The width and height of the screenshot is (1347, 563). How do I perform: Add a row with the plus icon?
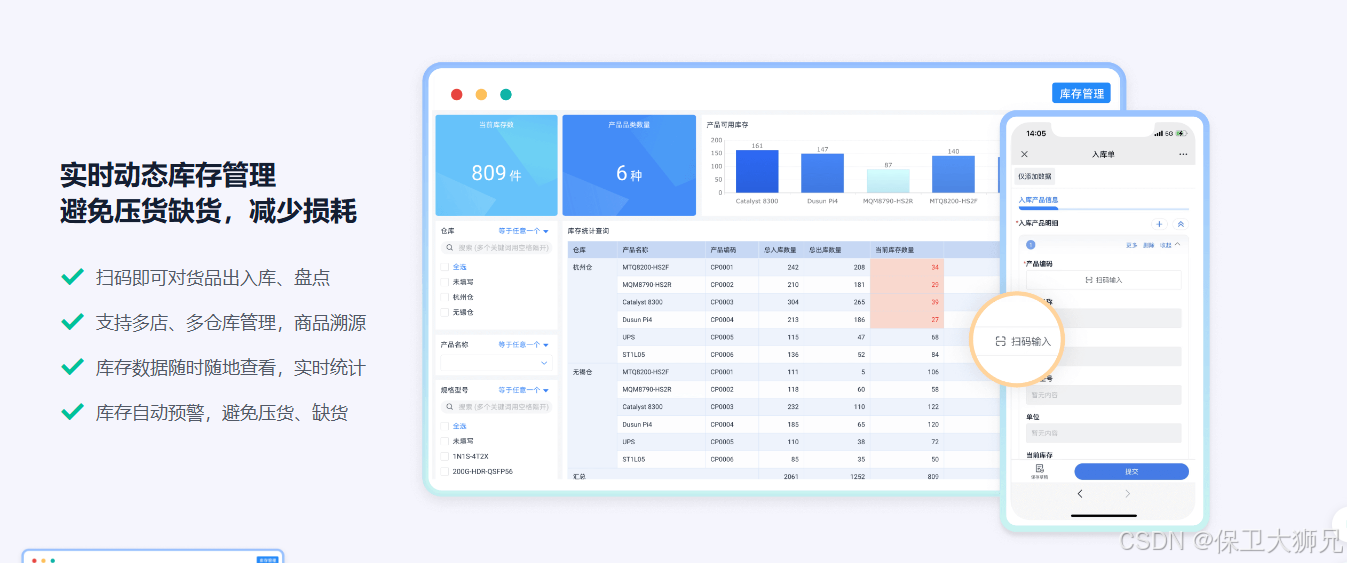pos(1159,224)
